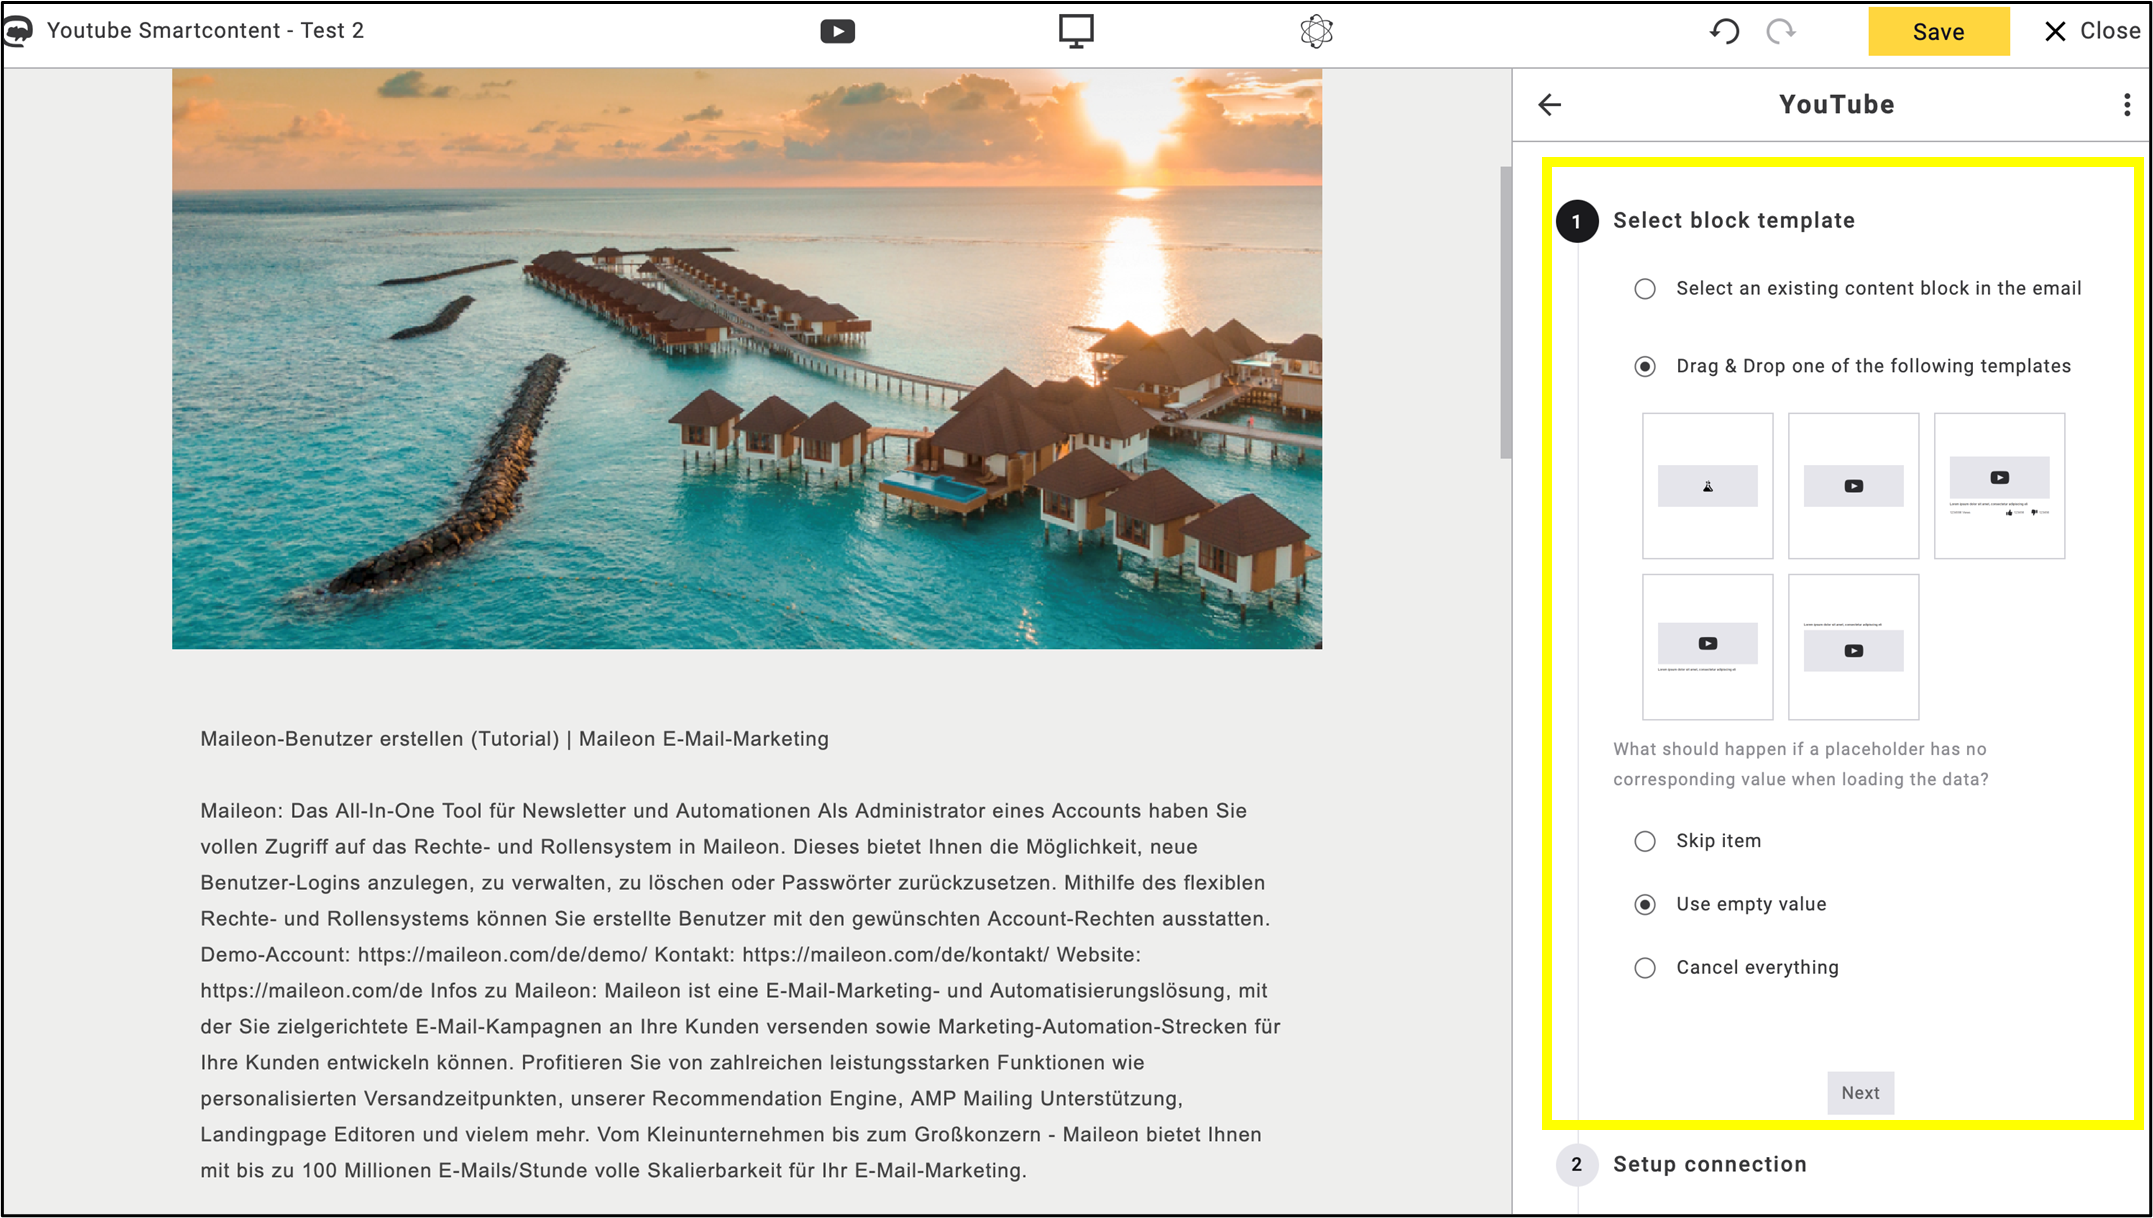
Task: Choose Drag & Drop templates radio option
Action: pyautogui.click(x=1644, y=366)
